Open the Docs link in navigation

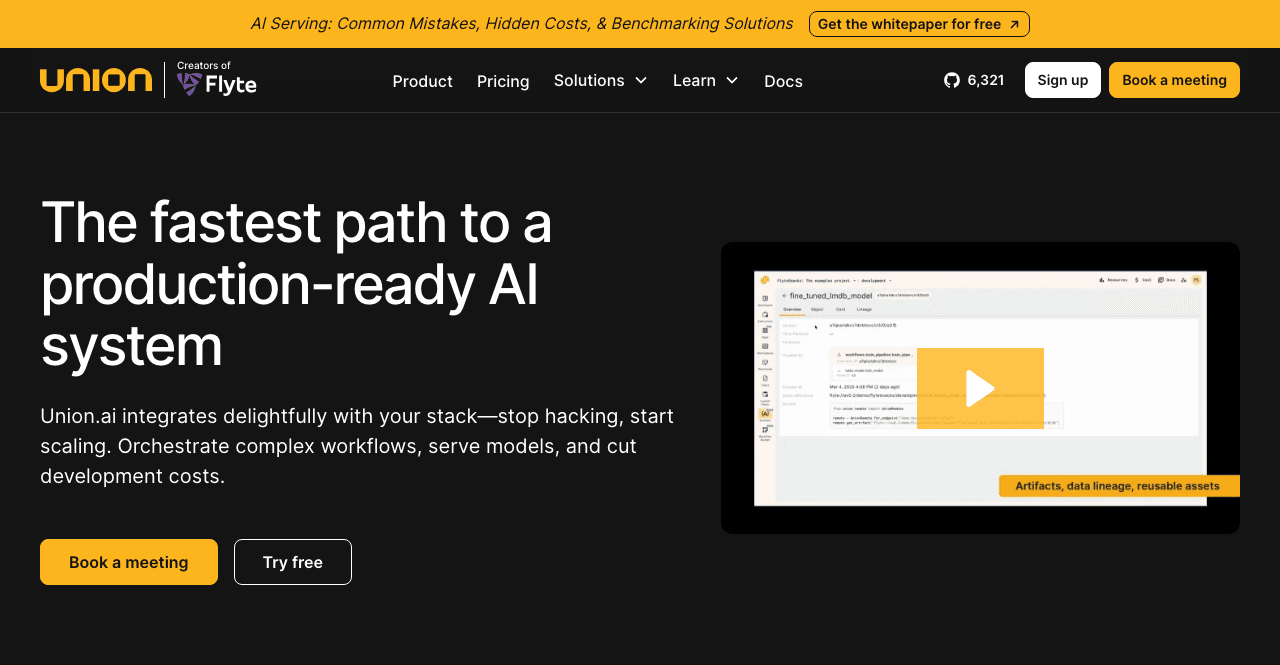[x=783, y=81]
